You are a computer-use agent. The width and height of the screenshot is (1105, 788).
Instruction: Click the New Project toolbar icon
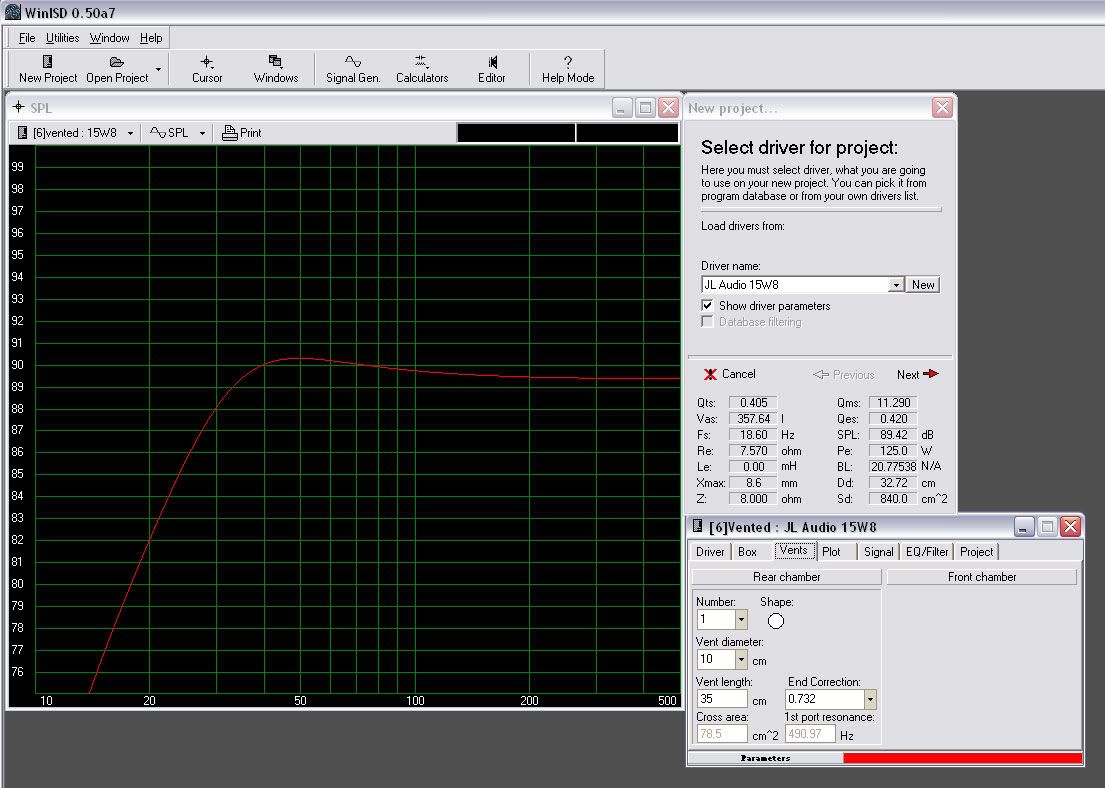coord(47,62)
